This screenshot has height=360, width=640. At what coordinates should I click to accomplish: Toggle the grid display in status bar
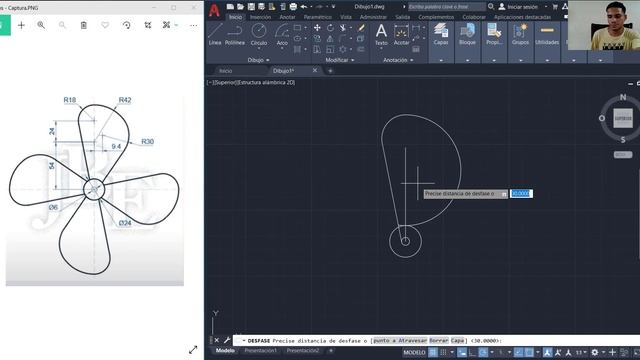pyautogui.click(x=433, y=352)
